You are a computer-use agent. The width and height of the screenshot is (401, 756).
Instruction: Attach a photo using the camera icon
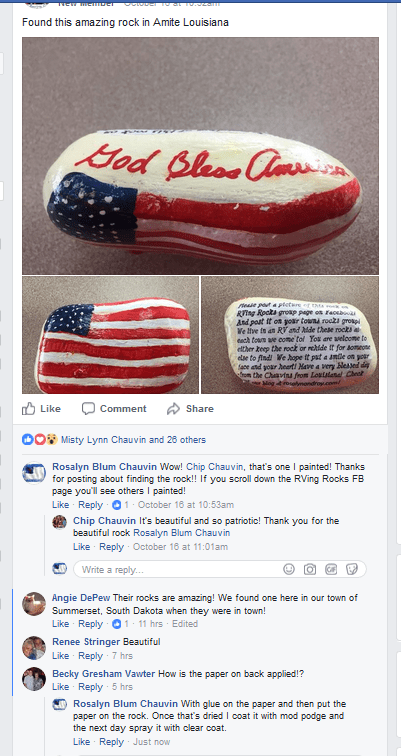pos(310,569)
